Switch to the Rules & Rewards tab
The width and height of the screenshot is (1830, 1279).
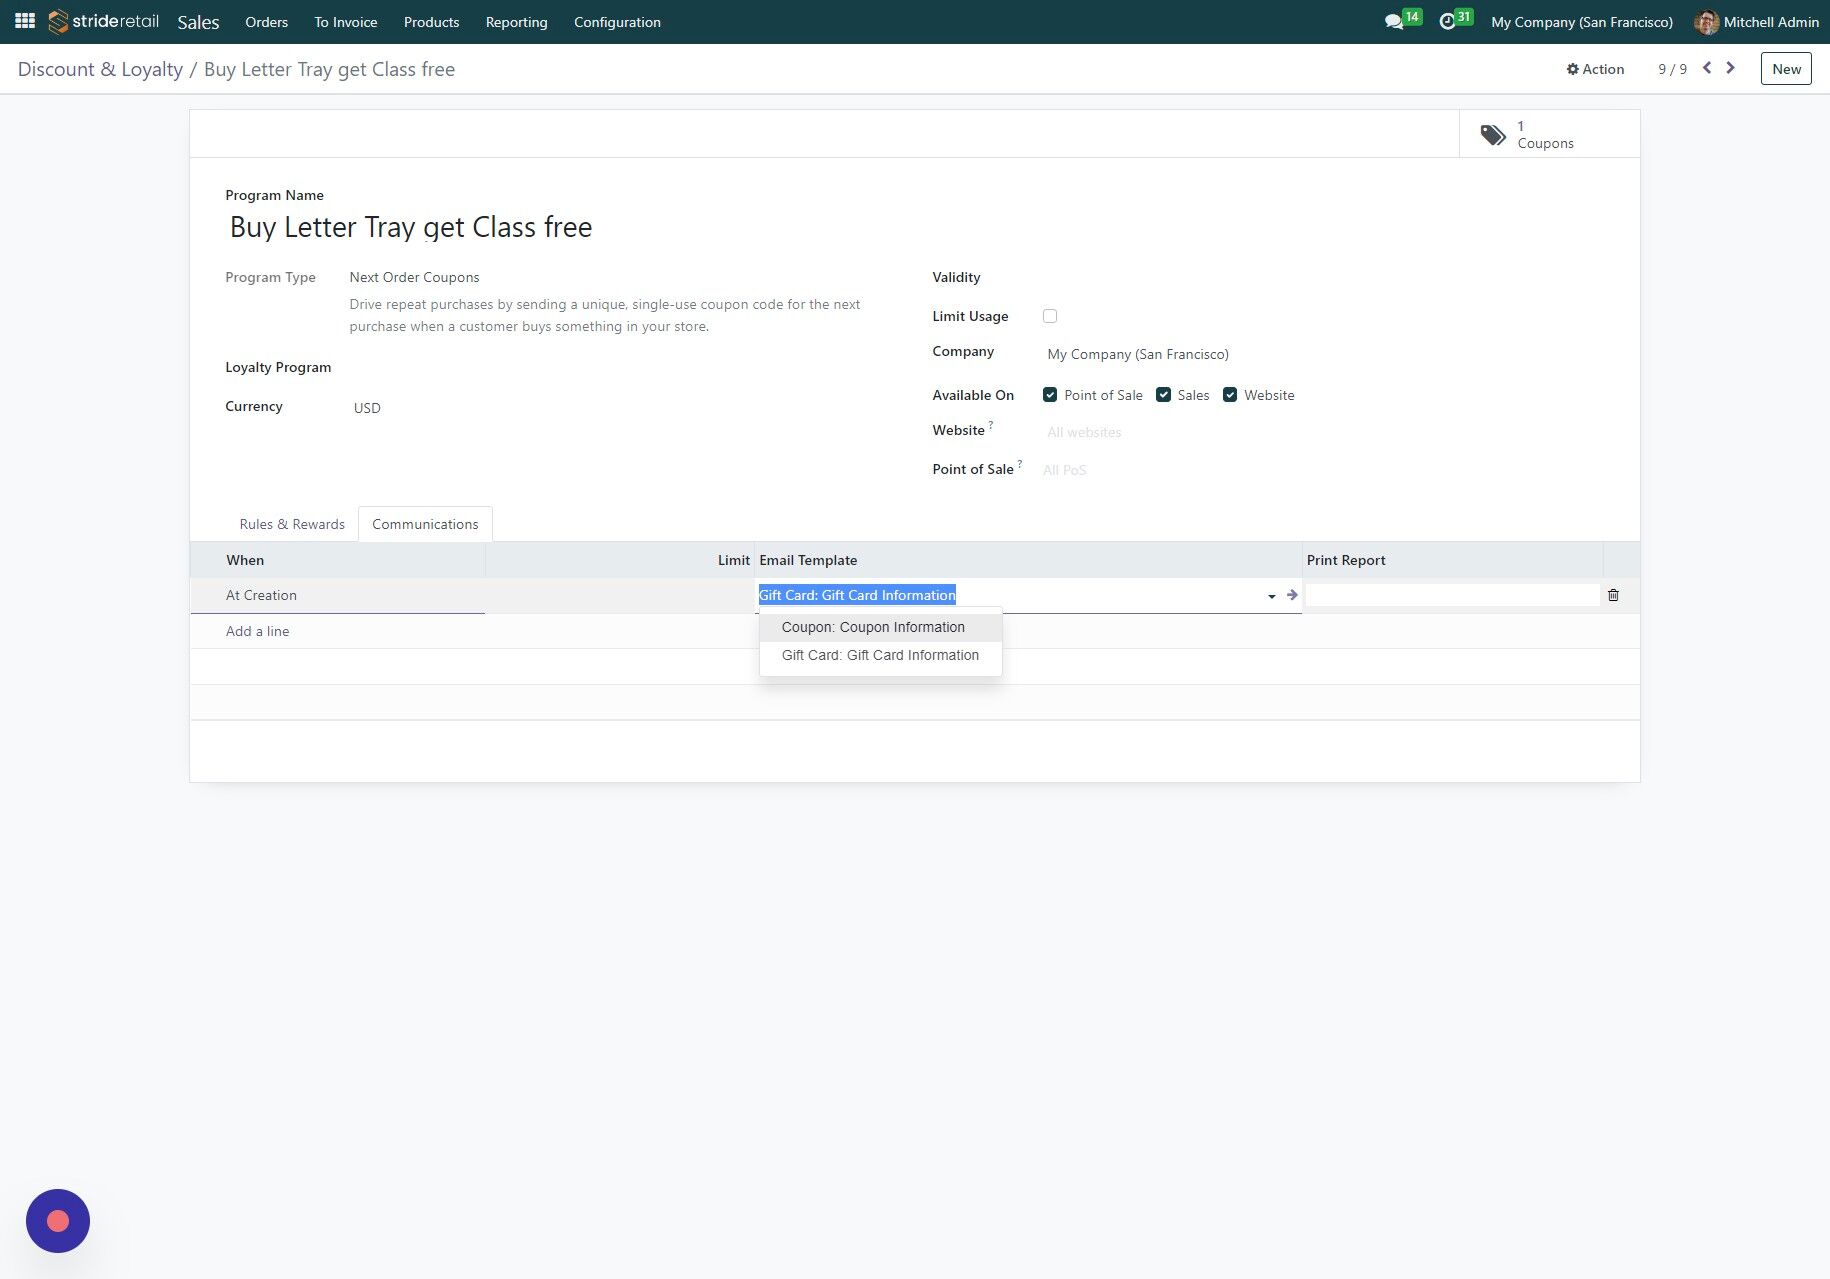coord(292,524)
